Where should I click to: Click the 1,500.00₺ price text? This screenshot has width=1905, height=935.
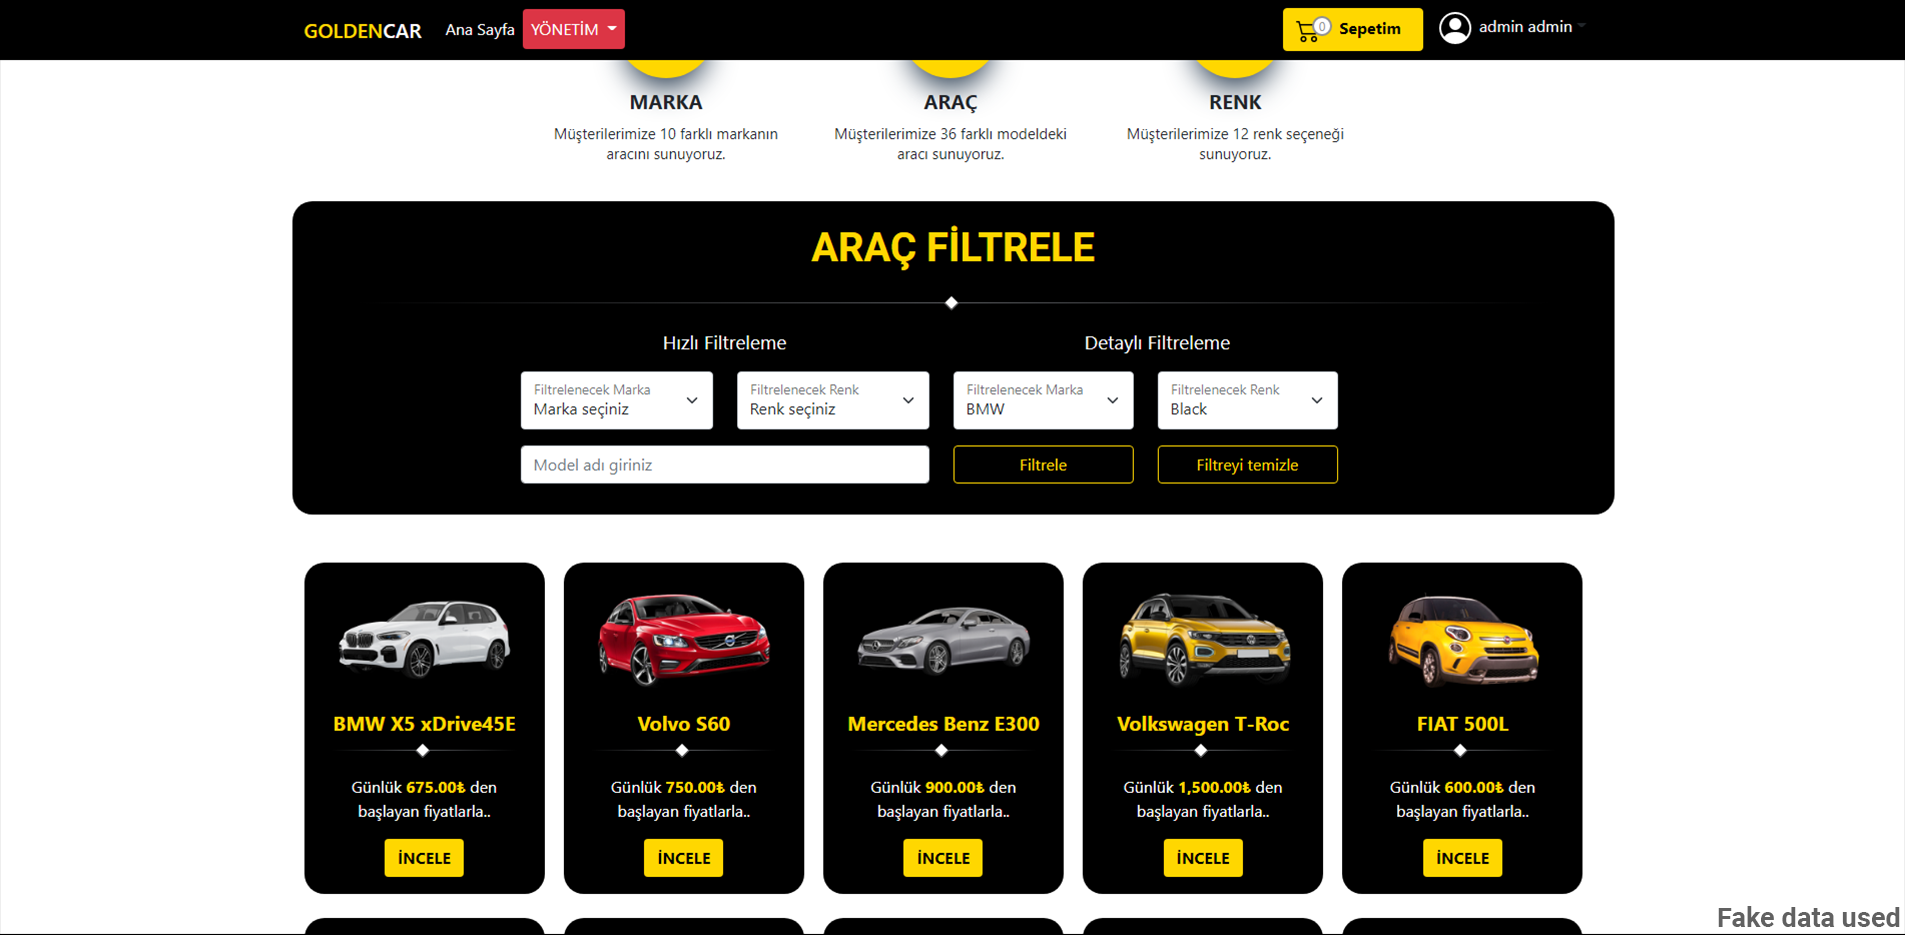(1214, 788)
